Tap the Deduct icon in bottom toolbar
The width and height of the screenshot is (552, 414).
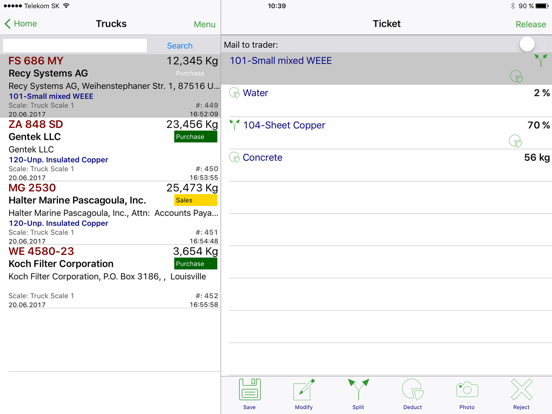coord(413,390)
